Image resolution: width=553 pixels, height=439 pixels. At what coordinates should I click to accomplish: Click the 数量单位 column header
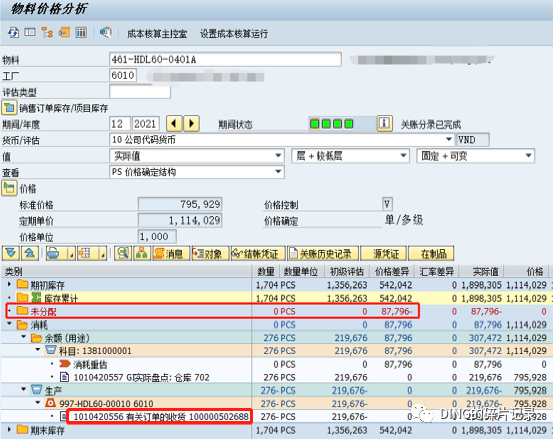tap(301, 272)
